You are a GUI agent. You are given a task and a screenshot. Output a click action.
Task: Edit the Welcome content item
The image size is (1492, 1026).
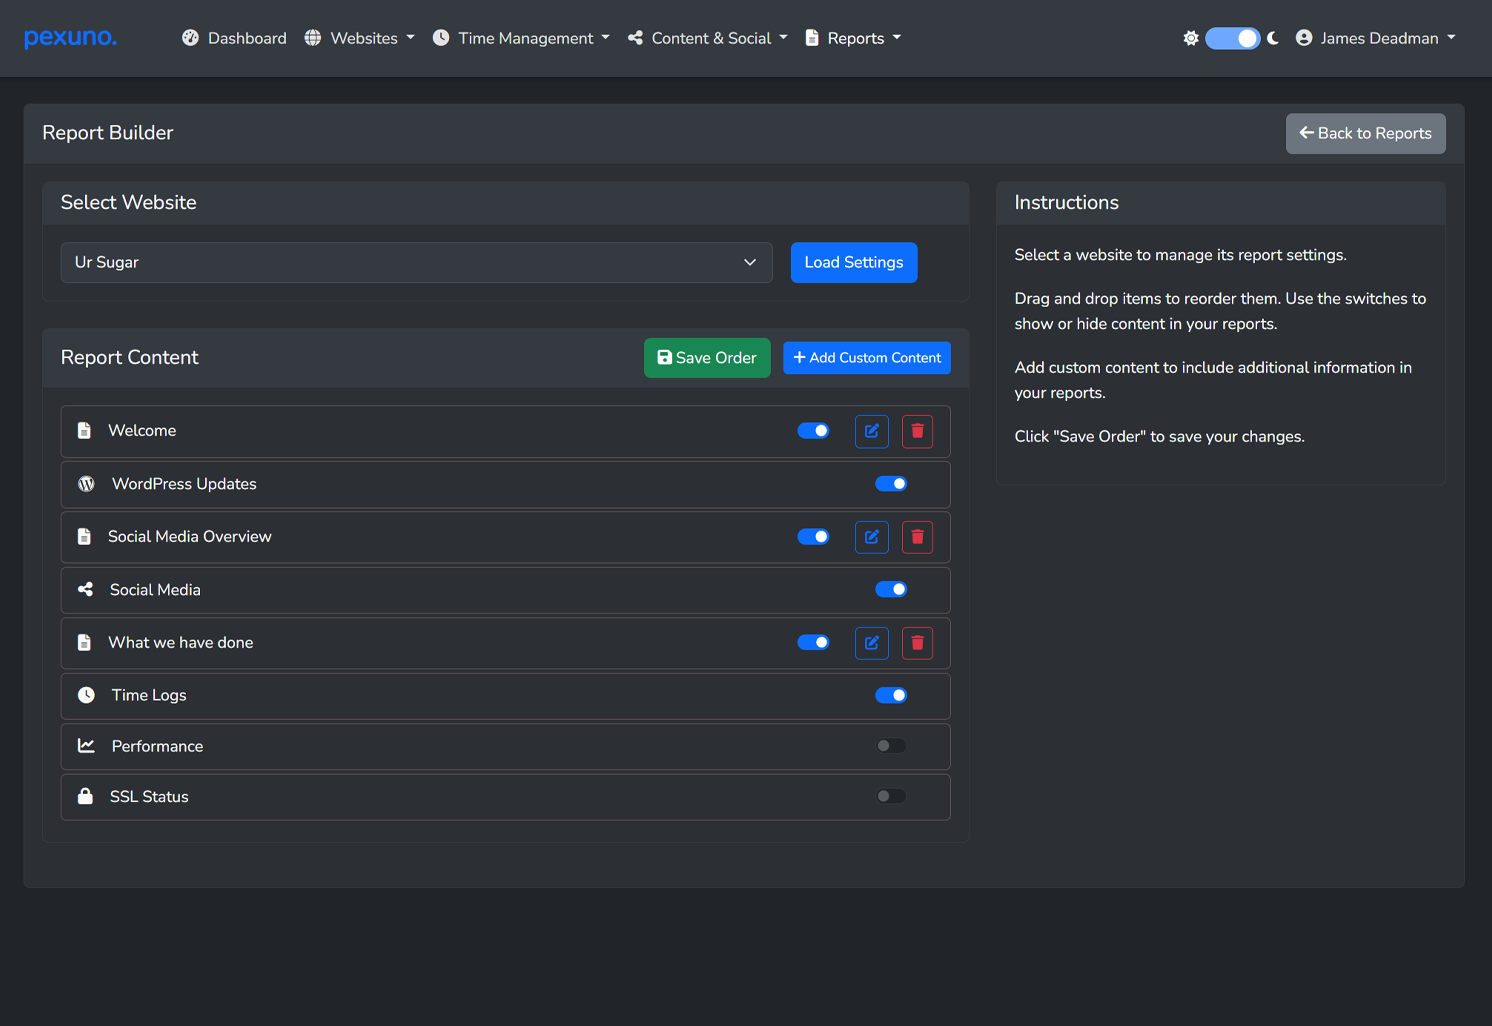(872, 431)
